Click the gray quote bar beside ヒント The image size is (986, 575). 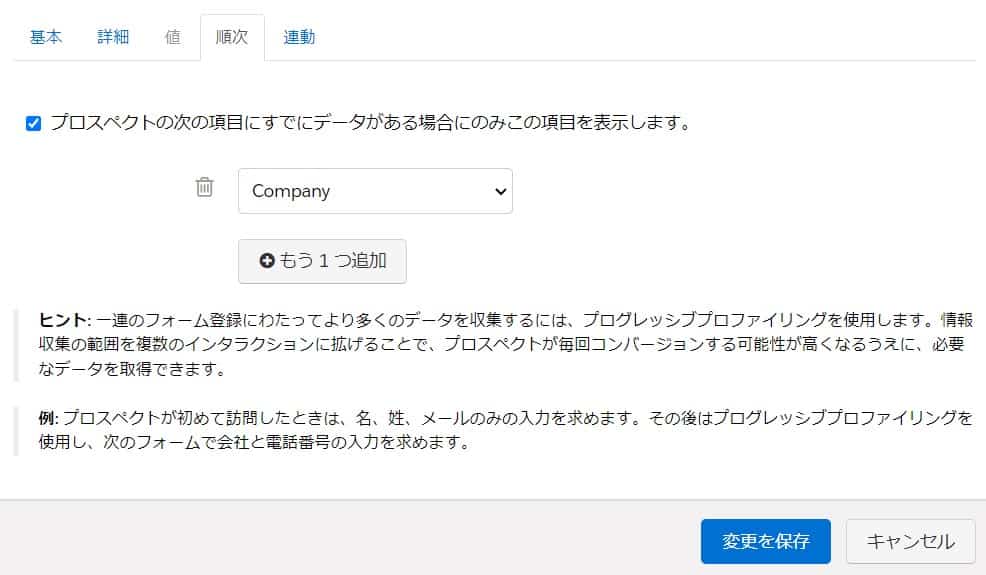point(16,345)
